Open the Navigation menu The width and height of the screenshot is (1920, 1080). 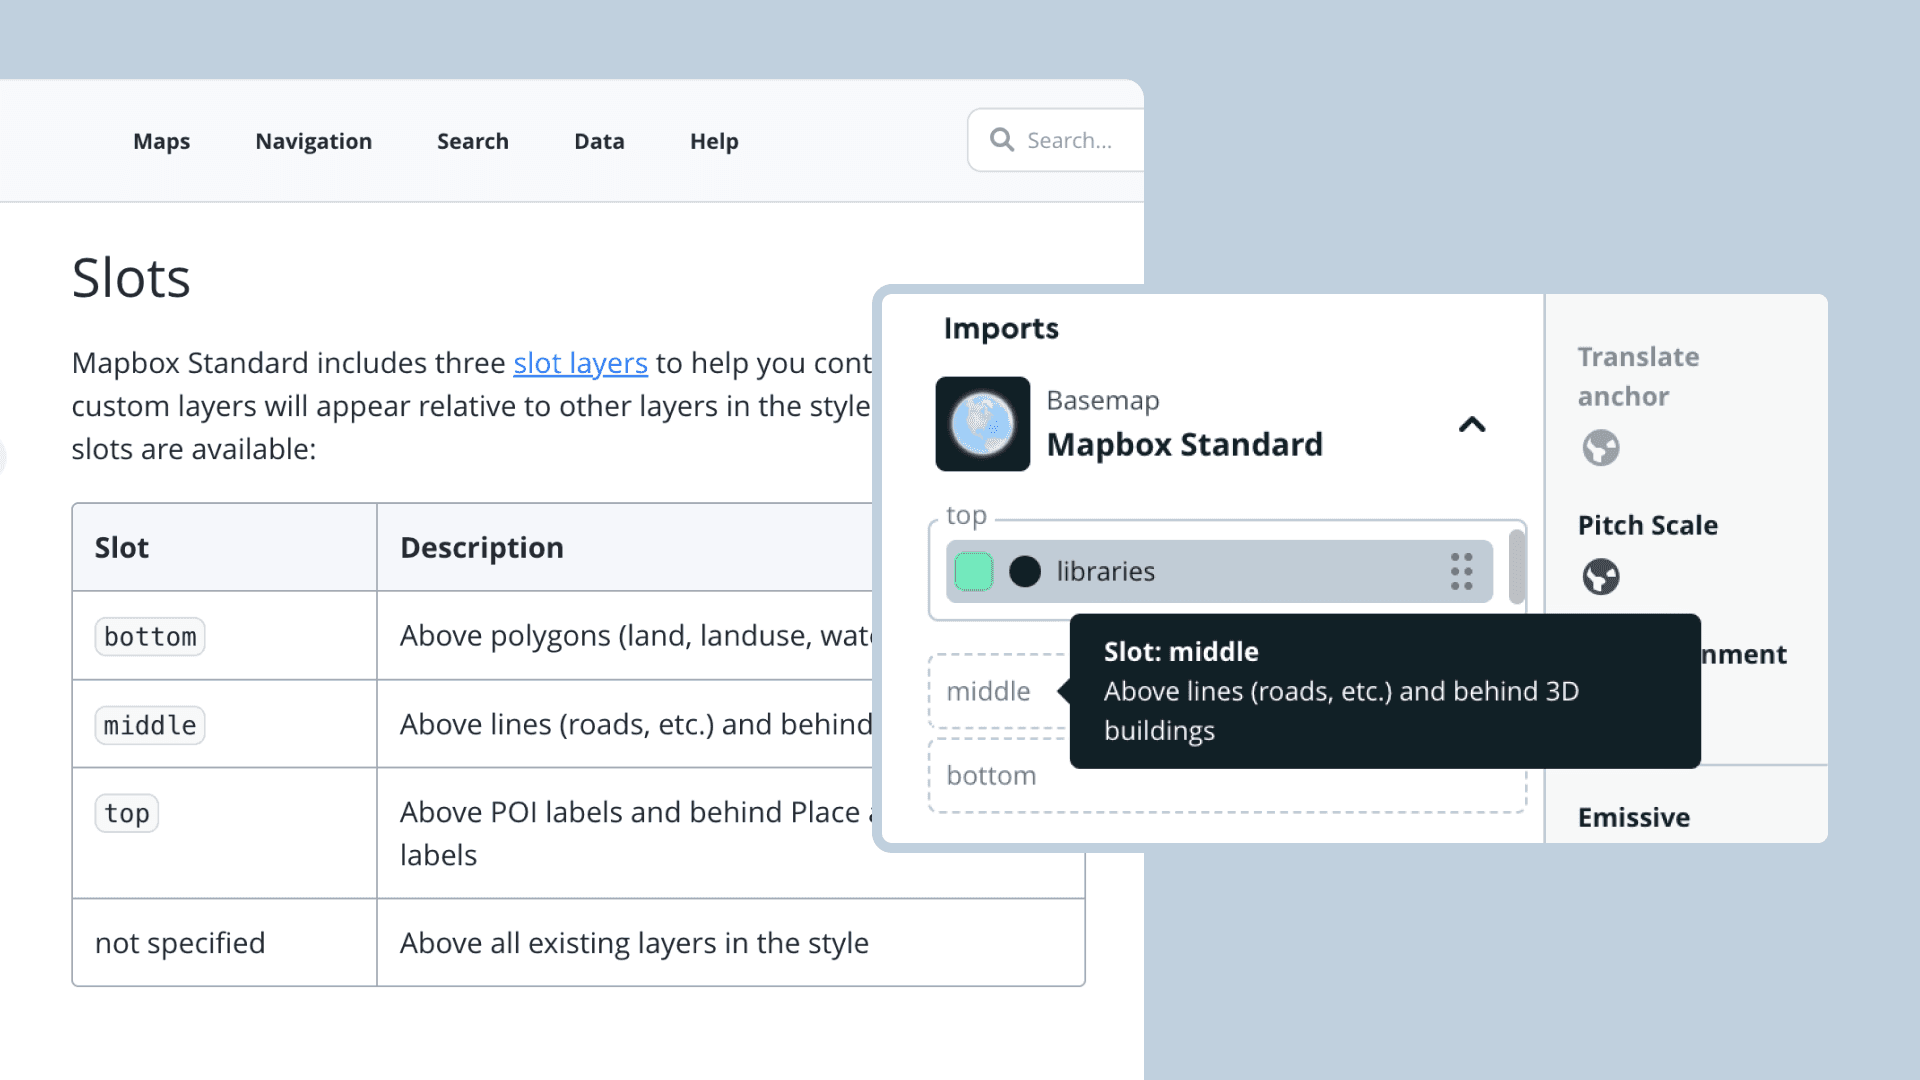(x=313, y=141)
